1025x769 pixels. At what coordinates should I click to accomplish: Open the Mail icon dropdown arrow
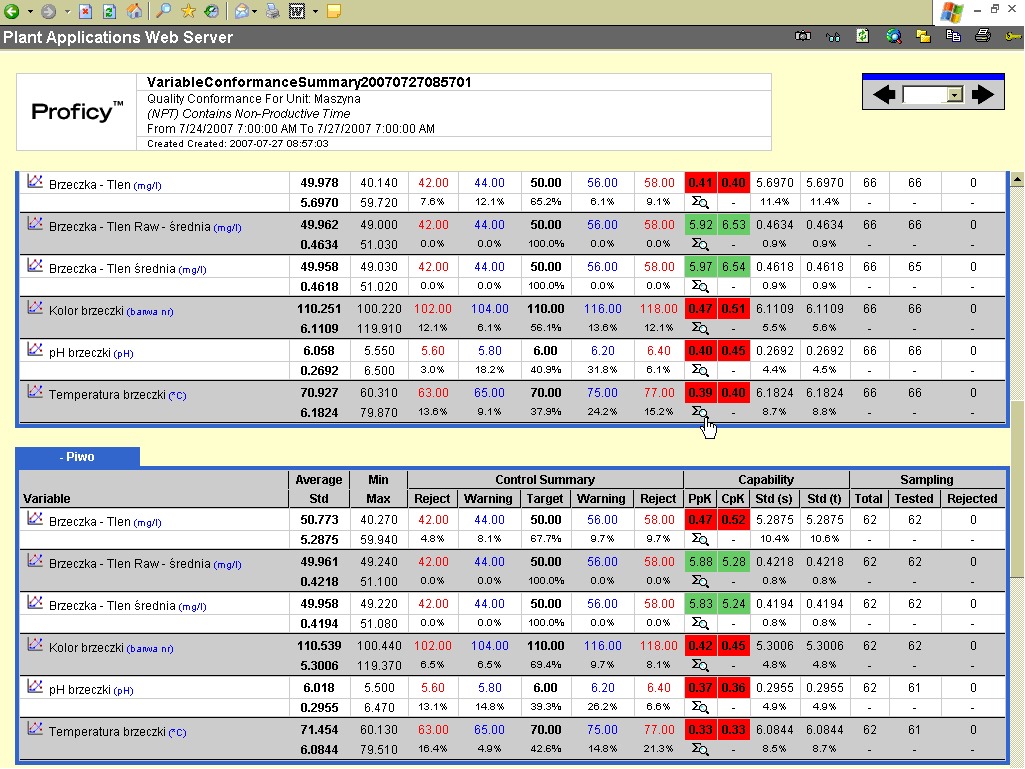point(254,12)
